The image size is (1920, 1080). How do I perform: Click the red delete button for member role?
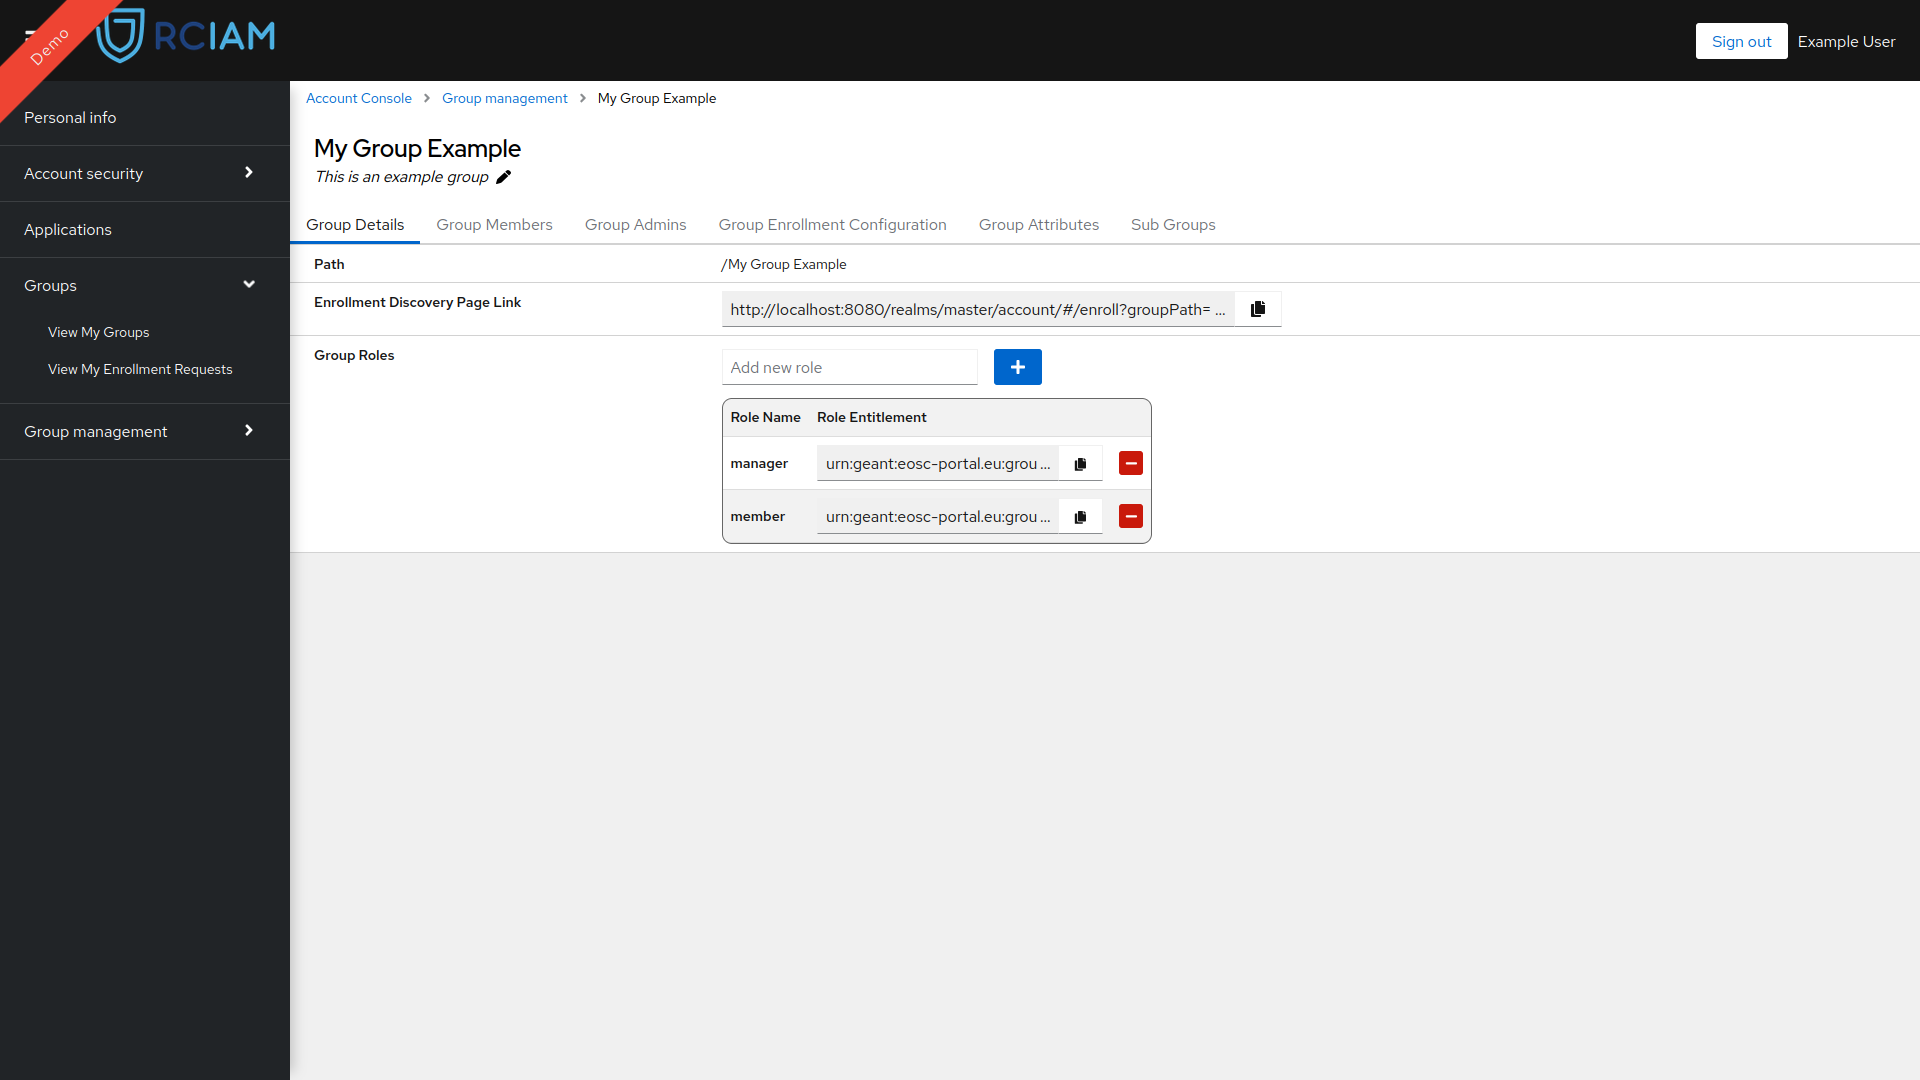1130,516
